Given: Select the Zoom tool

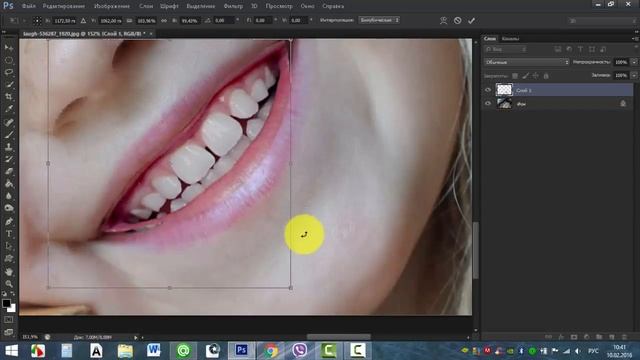Looking at the screenshot, I should coord(9,284).
